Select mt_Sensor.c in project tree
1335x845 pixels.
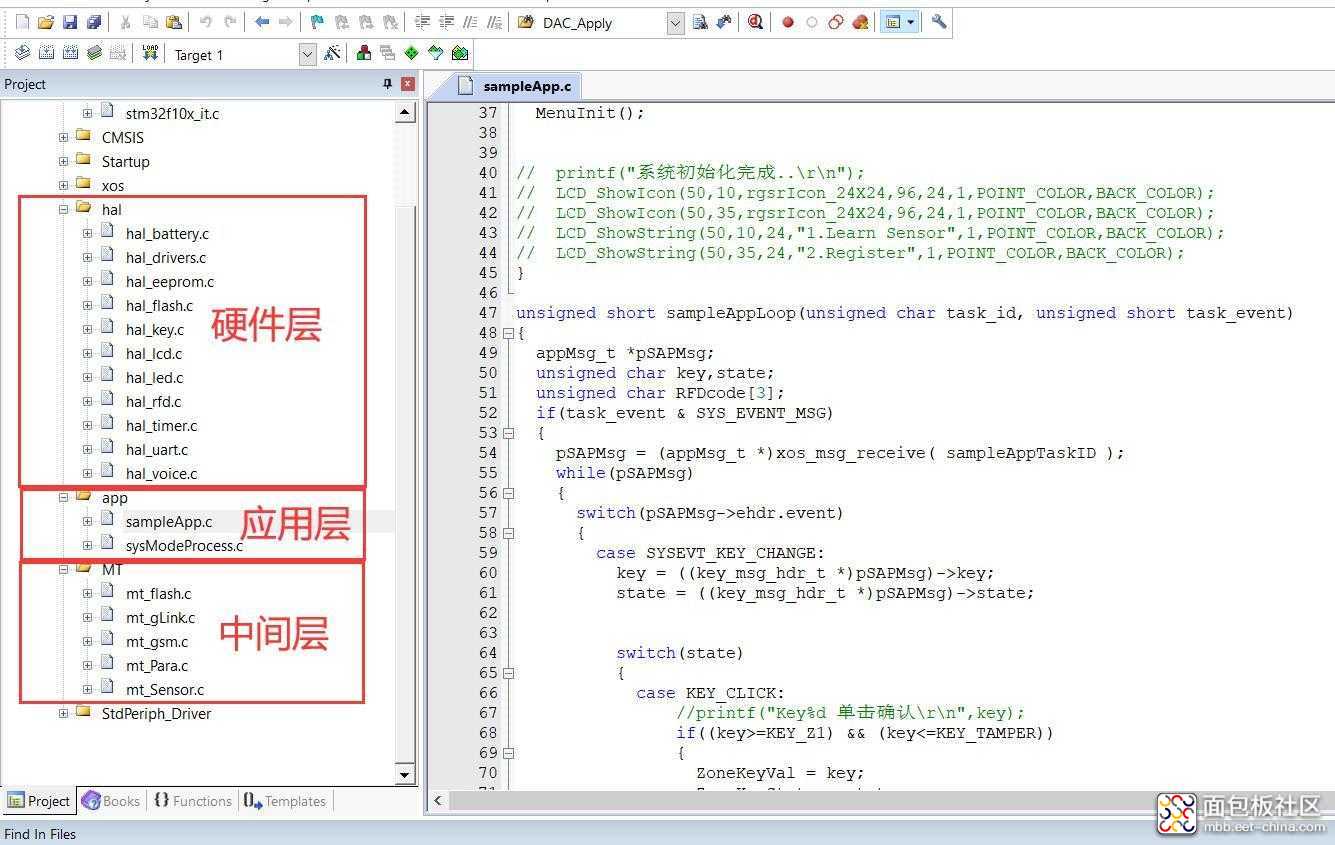coord(165,689)
